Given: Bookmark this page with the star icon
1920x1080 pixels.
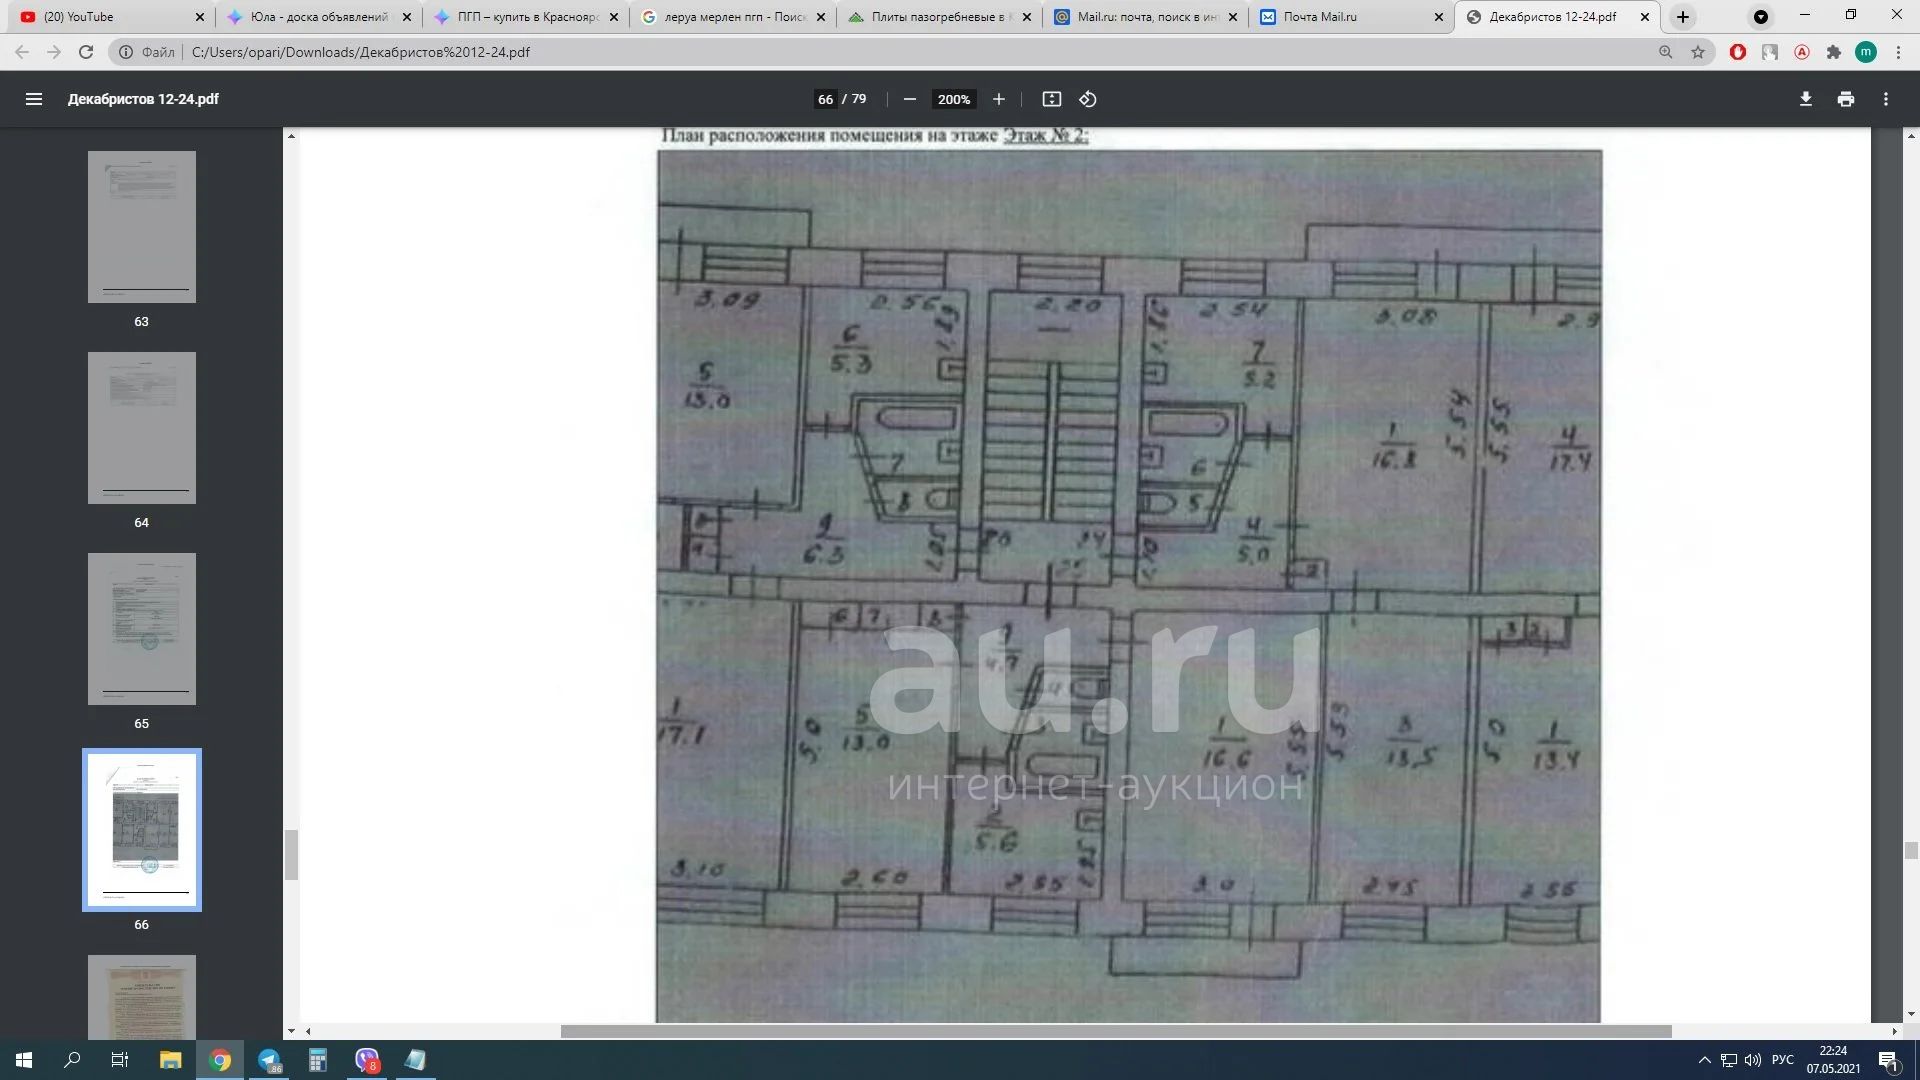Looking at the screenshot, I should (x=1698, y=52).
